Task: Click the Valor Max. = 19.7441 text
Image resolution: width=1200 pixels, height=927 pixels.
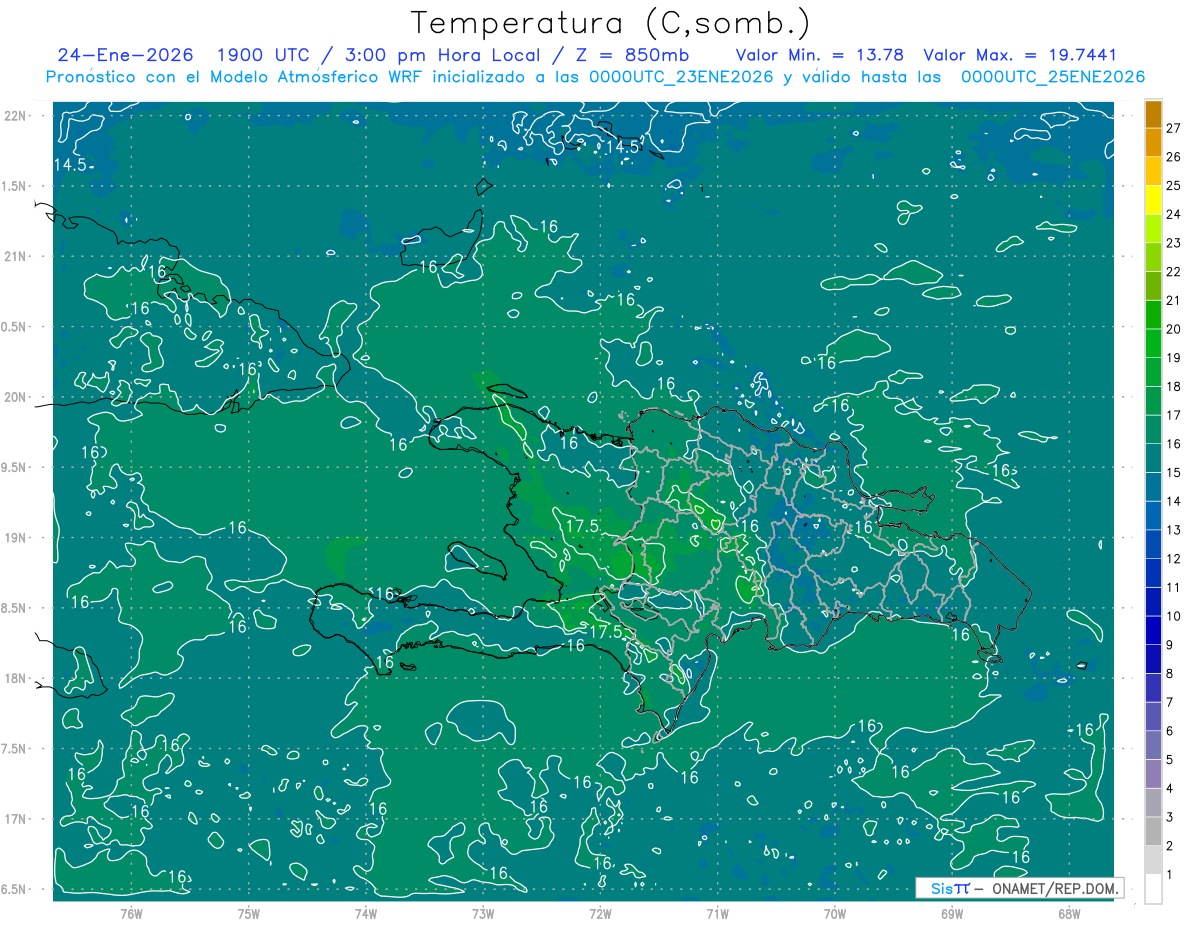Action: tap(1020, 55)
